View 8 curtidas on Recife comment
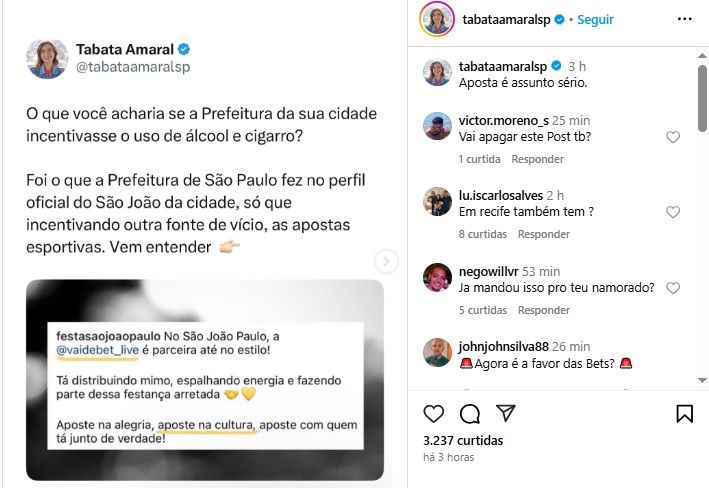The height and width of the screenshot is (488, 709). tap(482, 234)
